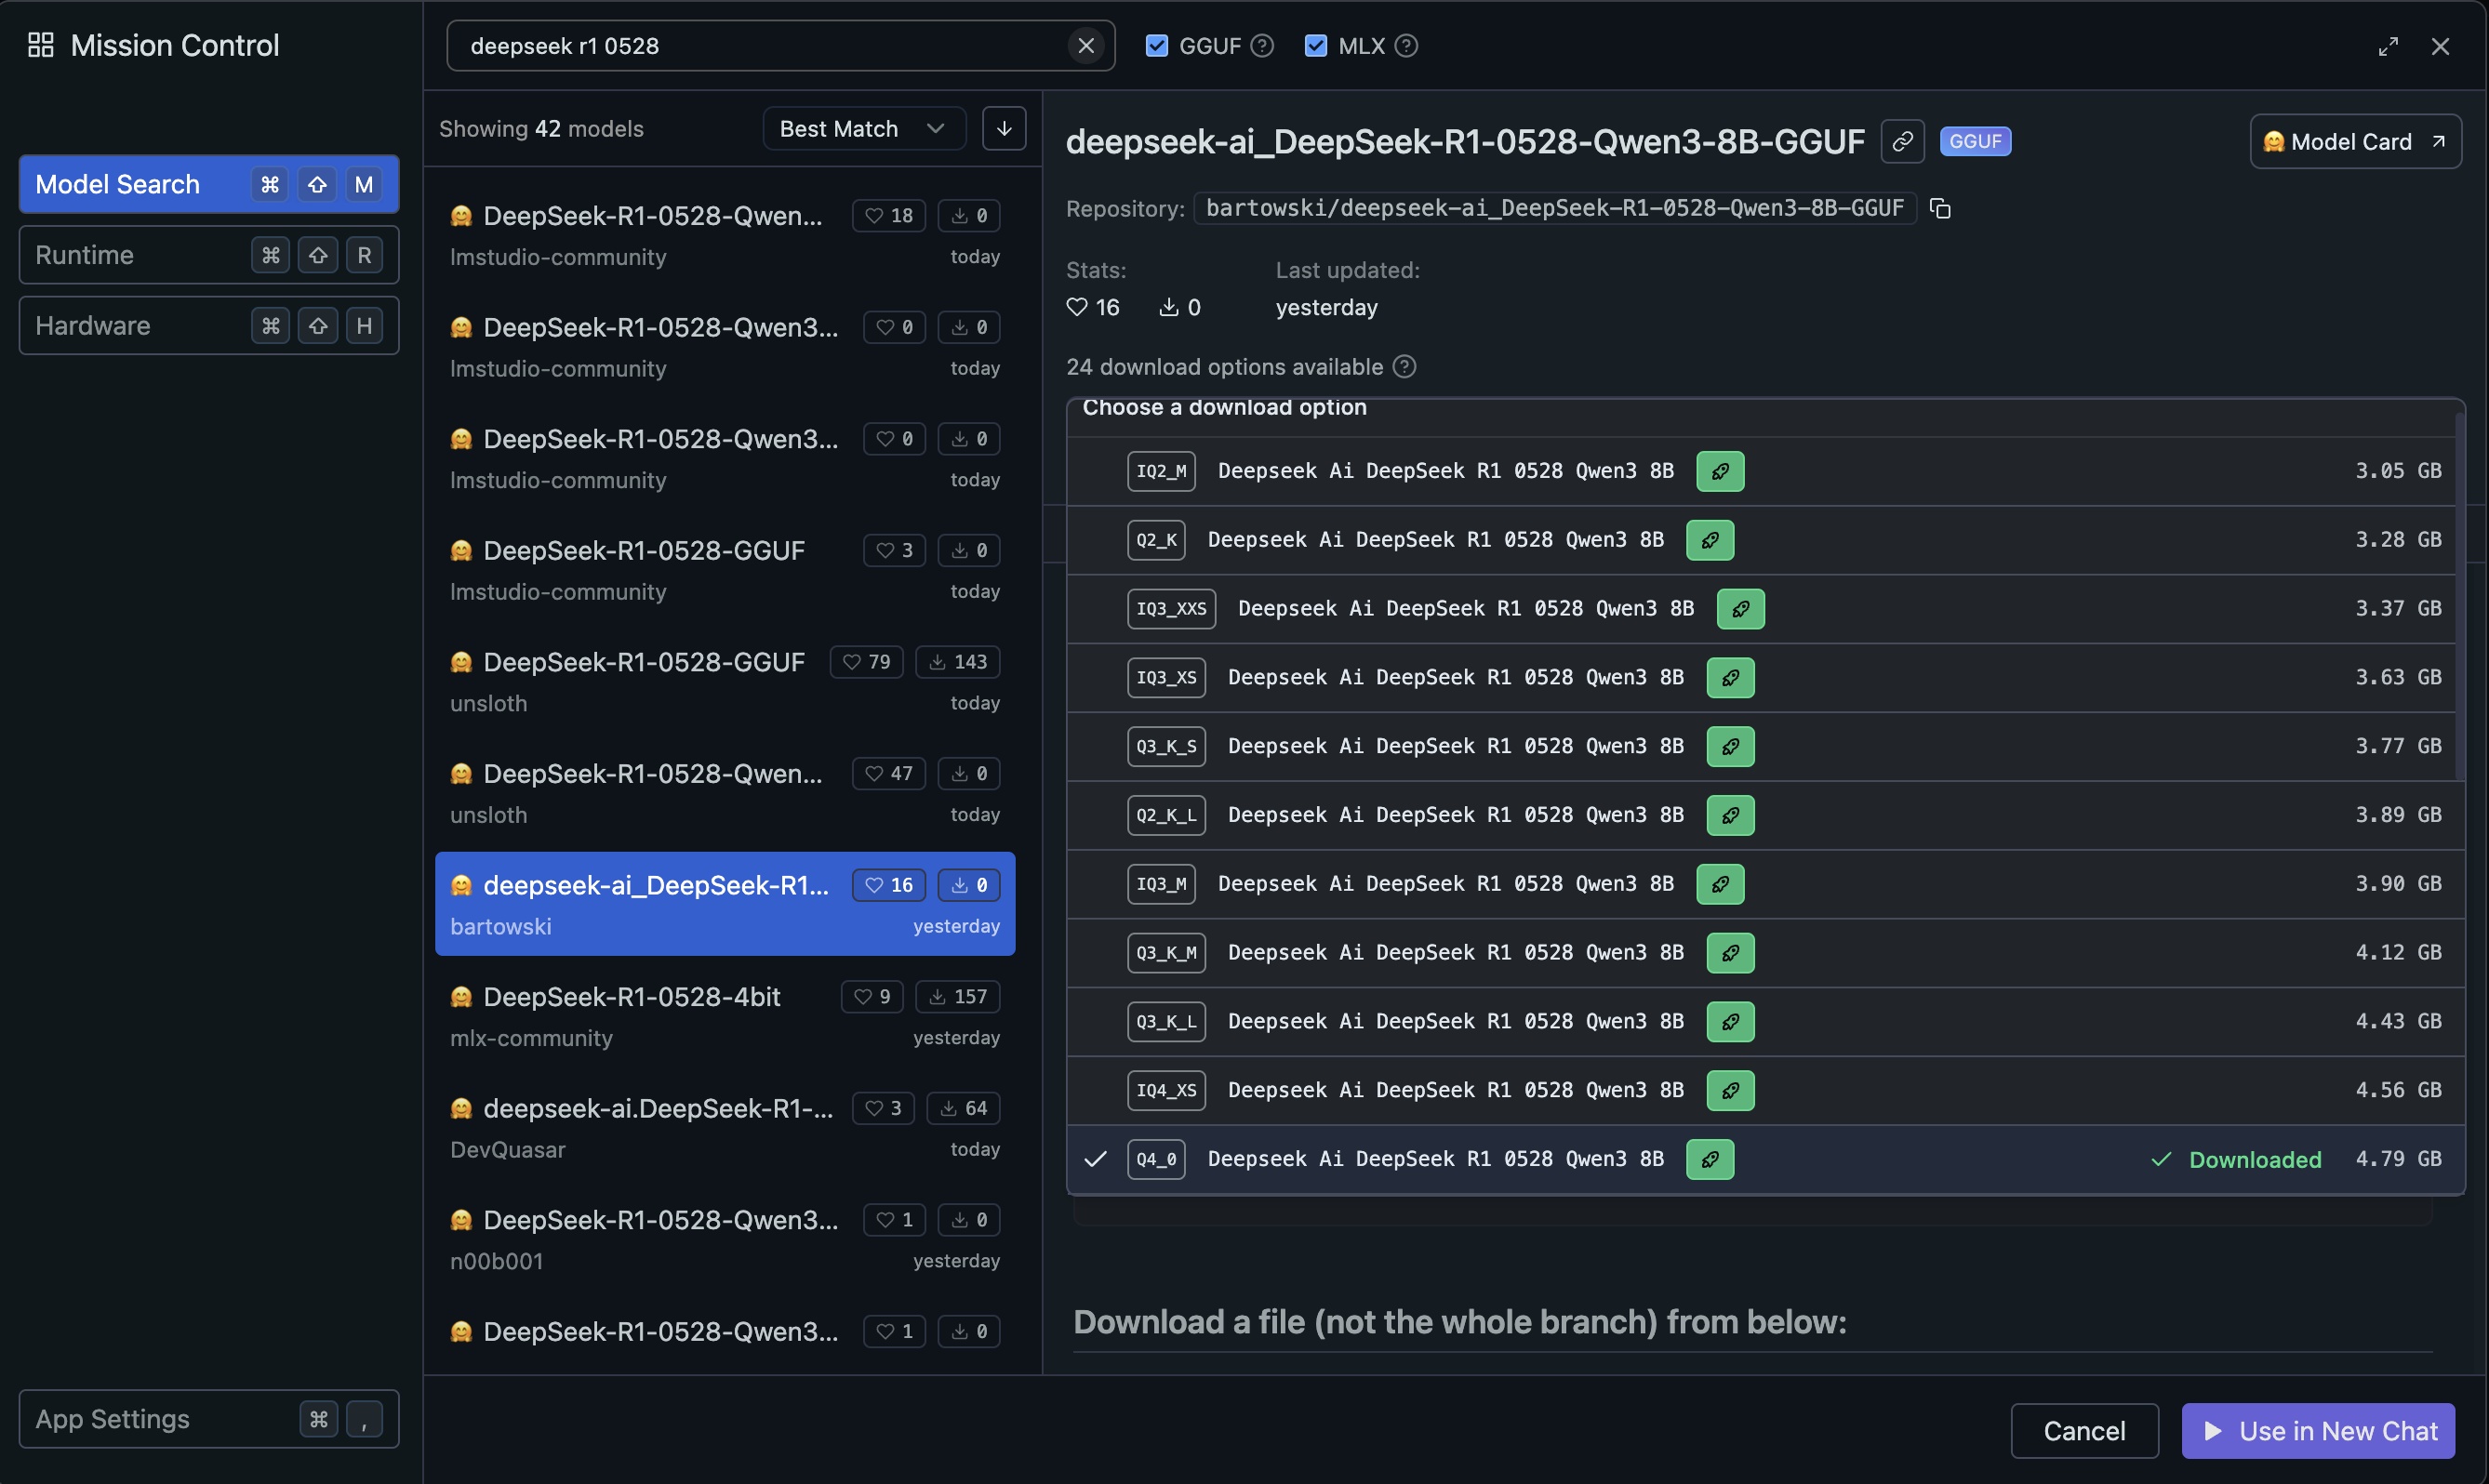The width and height of the screenshot is (2489, 1484).
Task: Click the green link icon on IQ4_XS row
Action: pyautogui.click(x=1730, y=1091)
